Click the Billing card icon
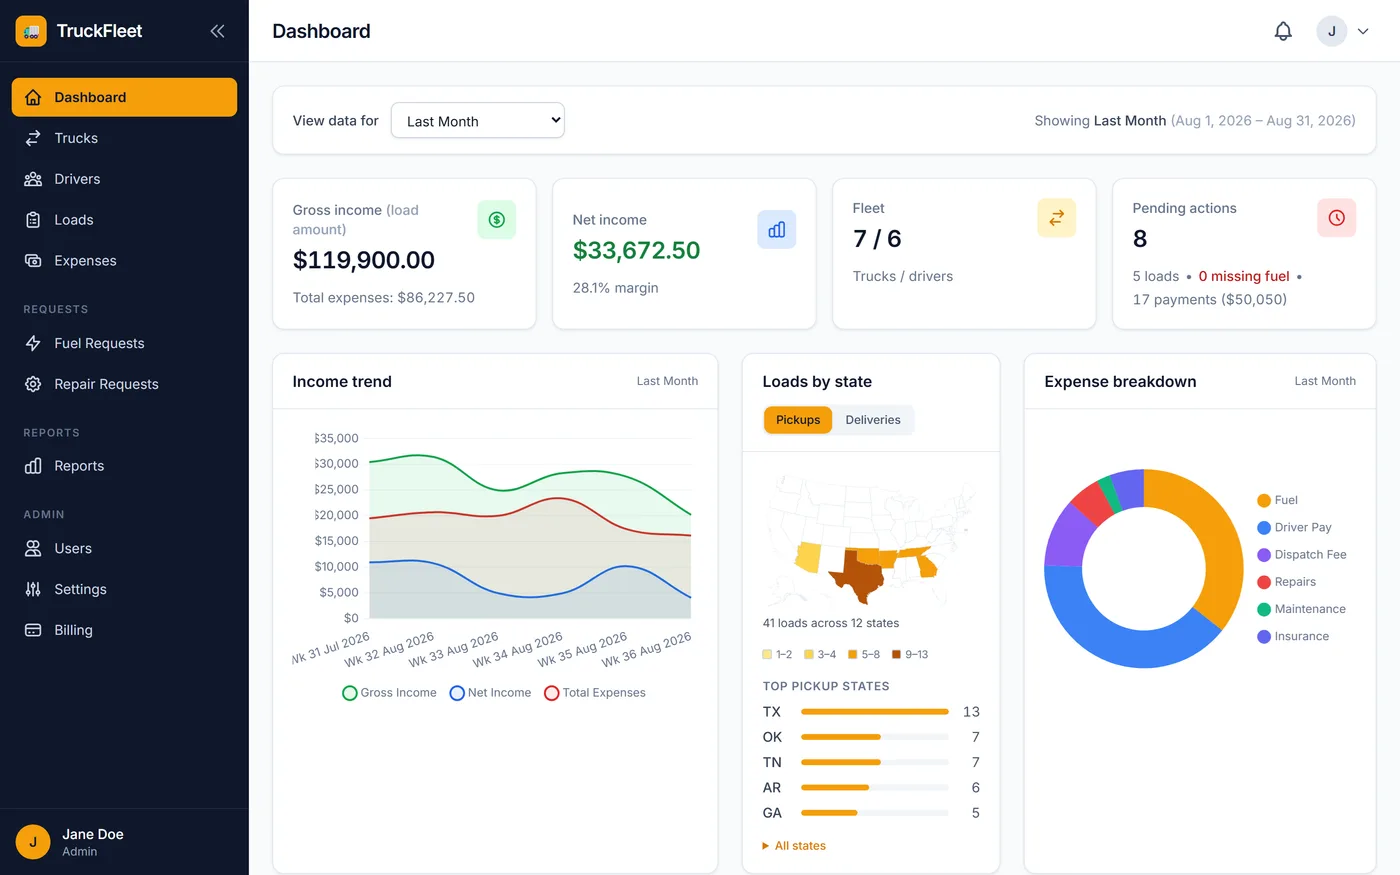 point(33,630)
